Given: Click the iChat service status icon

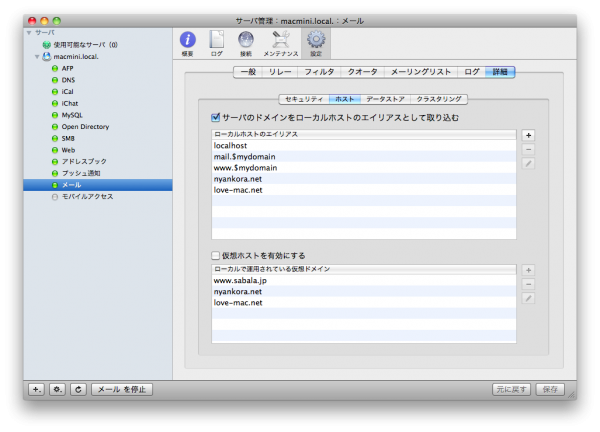Looking at the screenshot, I should tap(55, 103).
